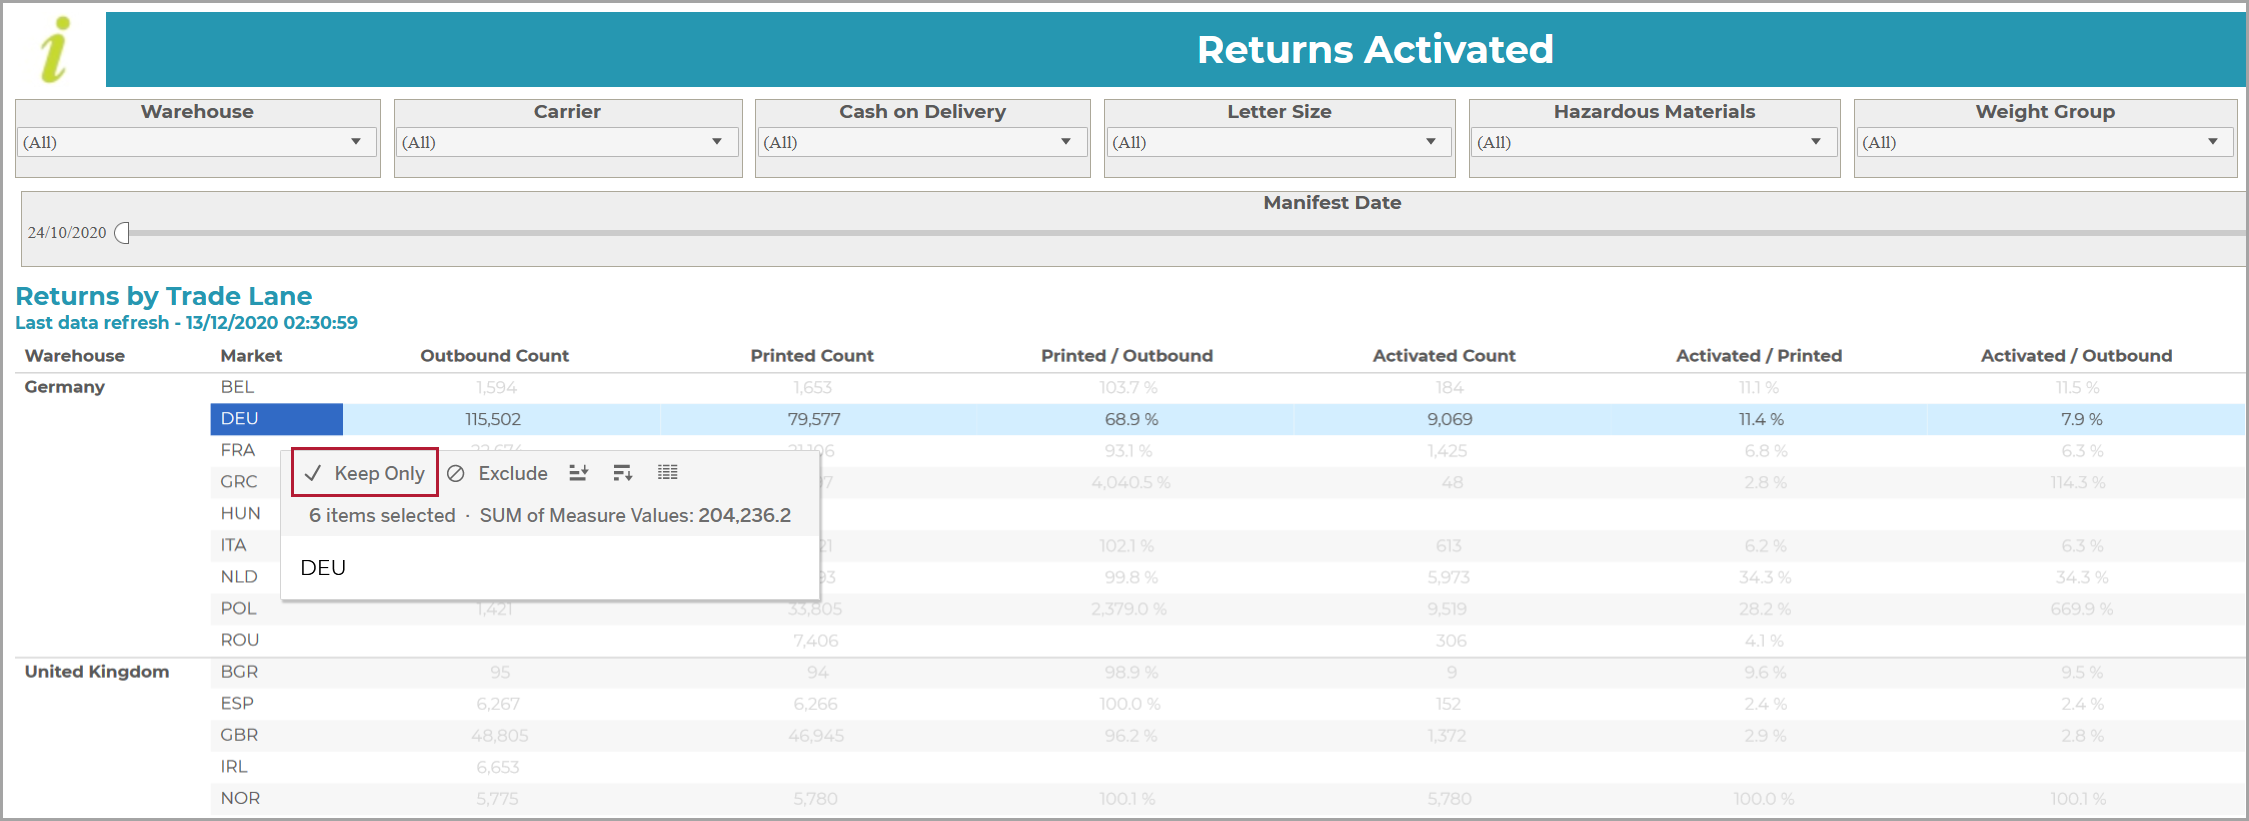Select the highlighted DEU market cell
Screen dimensions: 2249x821
pyautogui.click(x=277, y=419)
